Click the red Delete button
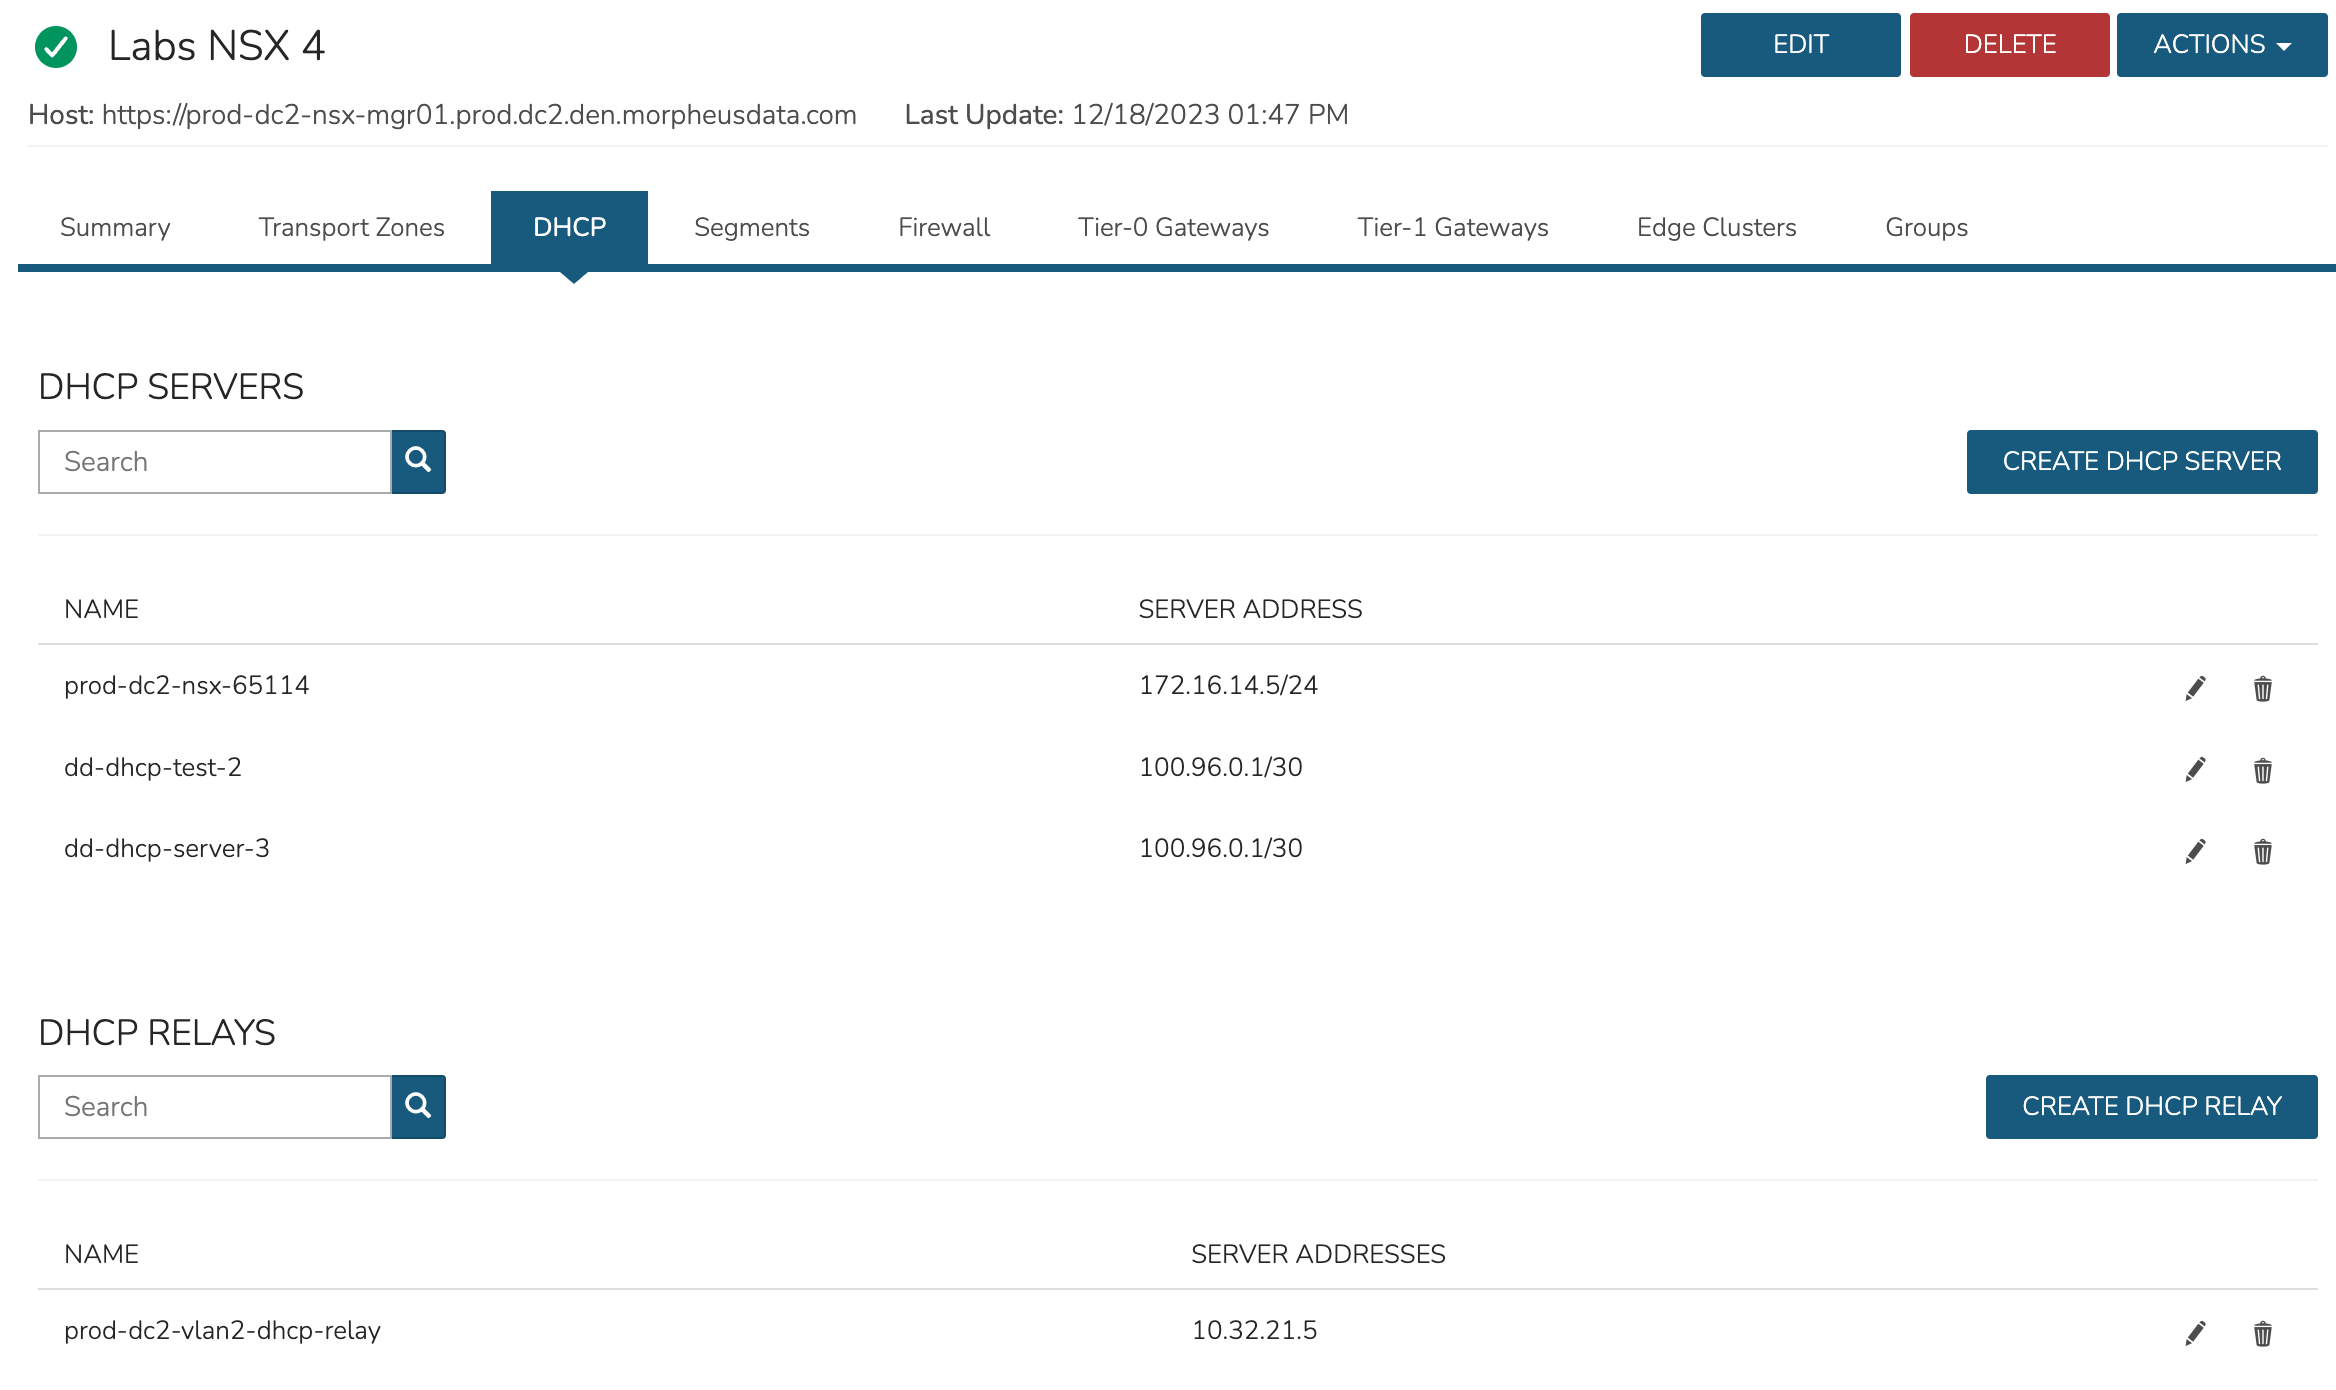Screen dimensions: 2336x1390 (x=2009, y=45)
